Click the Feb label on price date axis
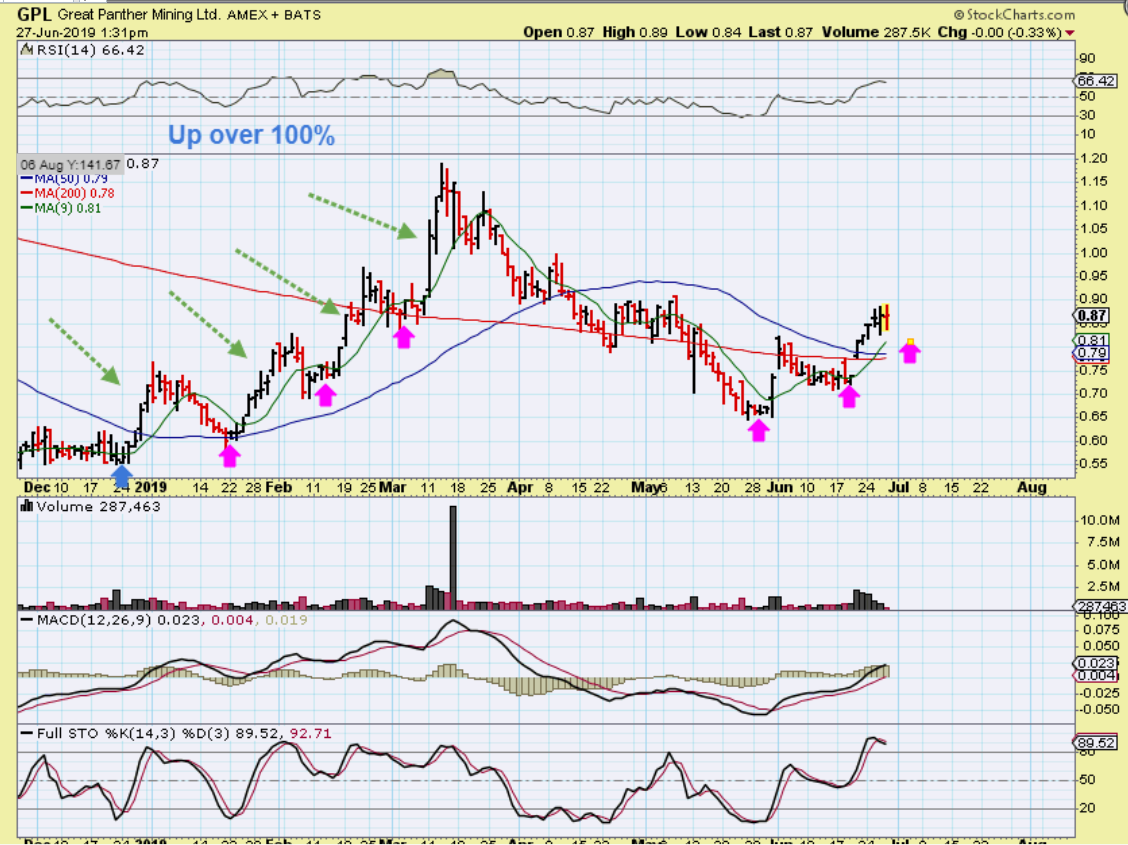The image size is (1128, 845). pos(278,488)
